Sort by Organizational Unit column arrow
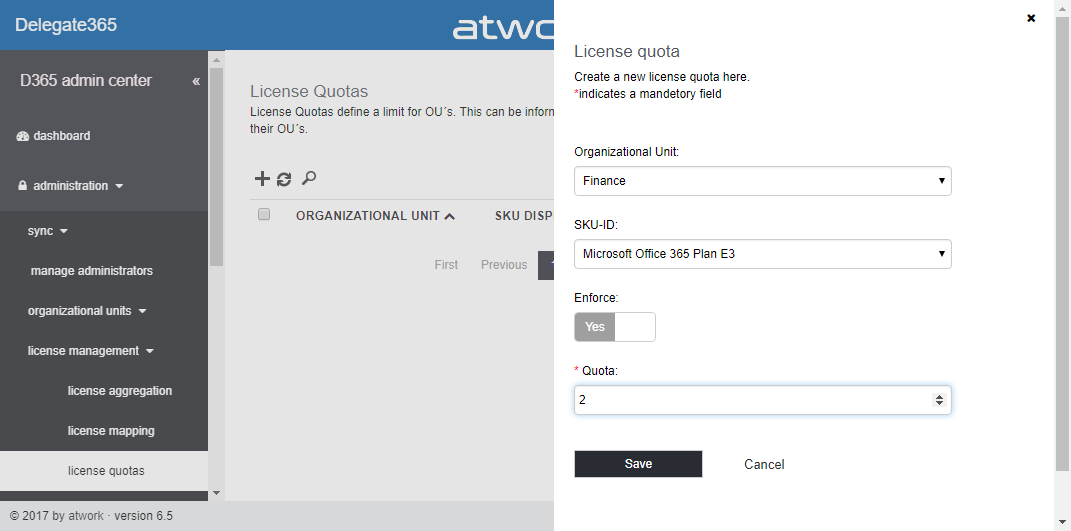This screenshot has width=1071, height=531. [x=450, y=215]
